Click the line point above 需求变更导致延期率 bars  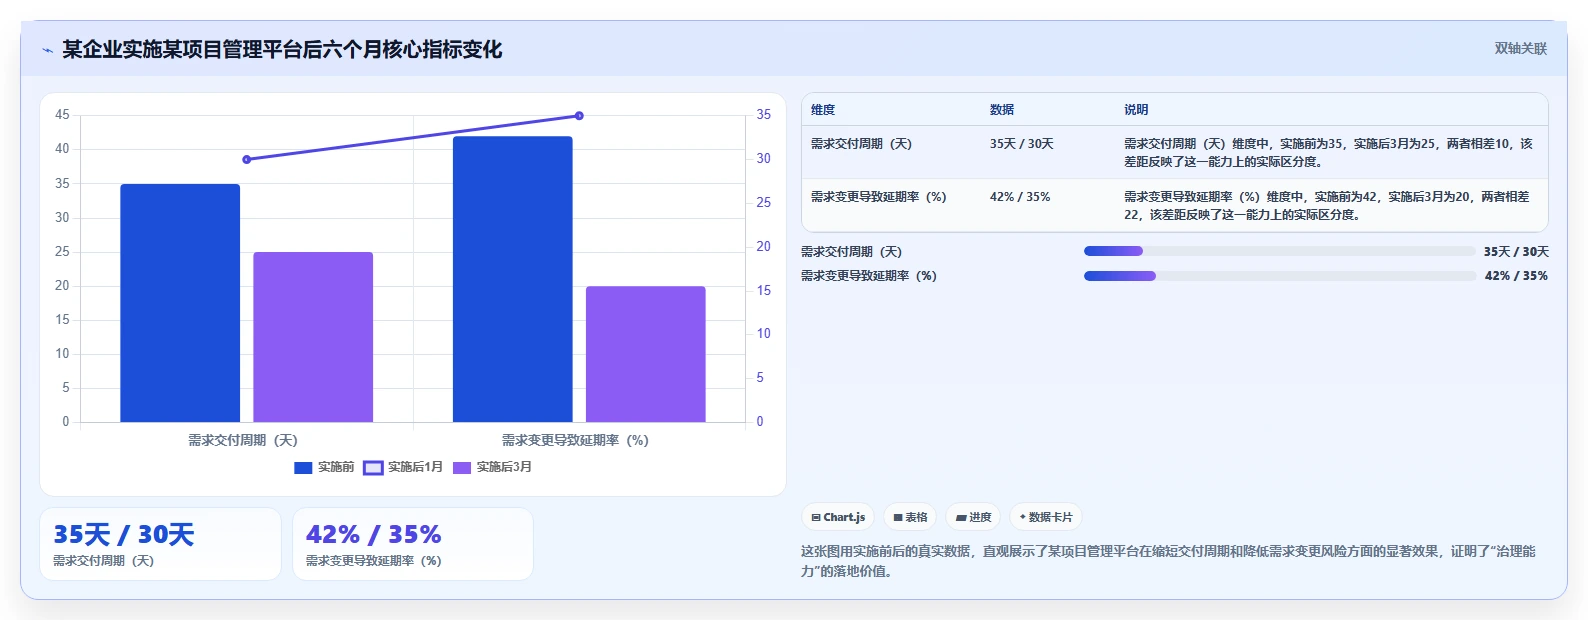point(579,116)
